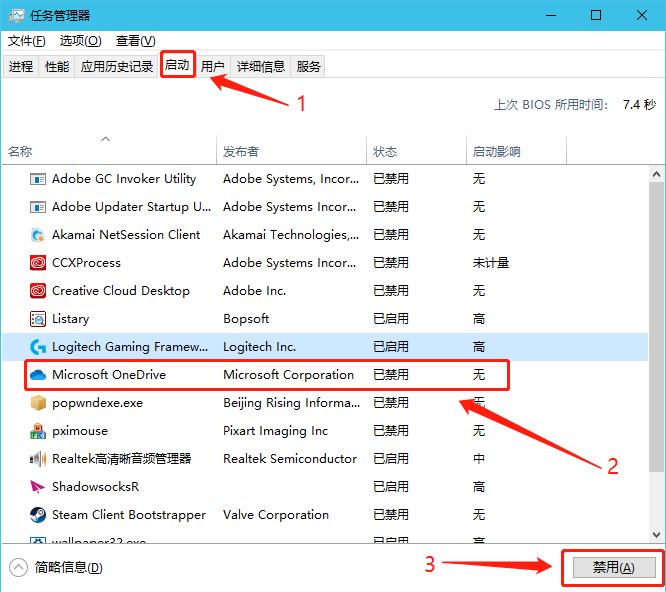Screen dimensions: 666x592
Task: Click the Beijing Rising Informa... publisher cell
Action: click(x=291, y=403)
